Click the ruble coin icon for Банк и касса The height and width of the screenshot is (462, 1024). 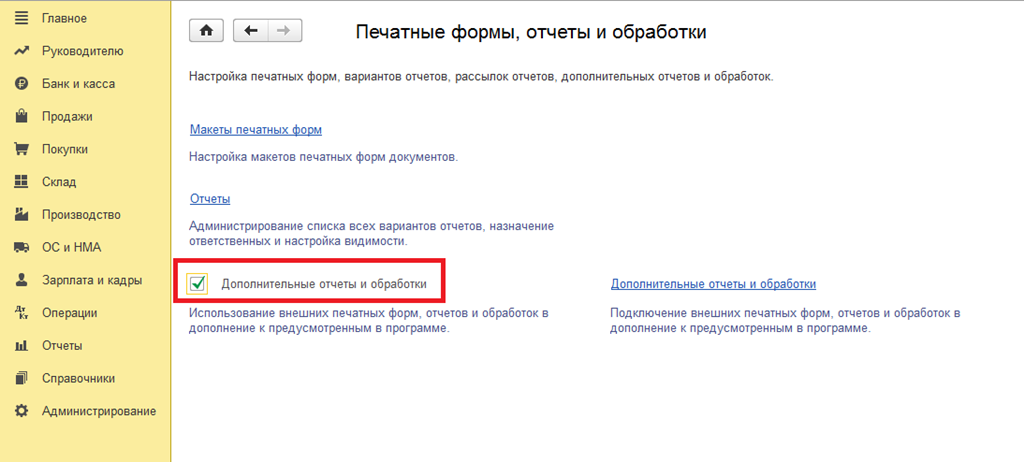pyautogui.click(x=22, y=84)
